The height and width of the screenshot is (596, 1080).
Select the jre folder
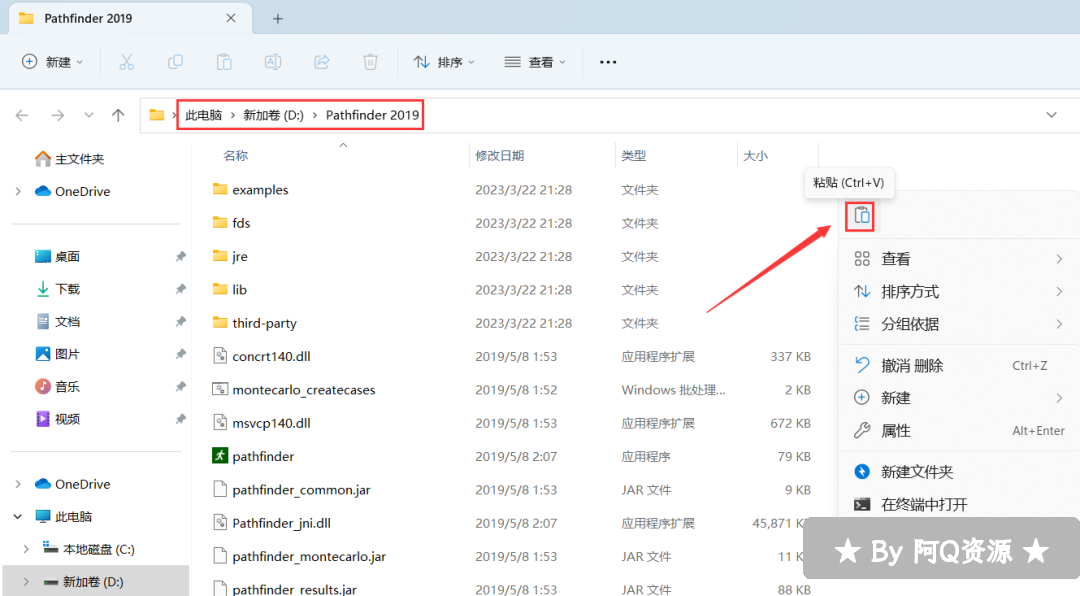240,256
